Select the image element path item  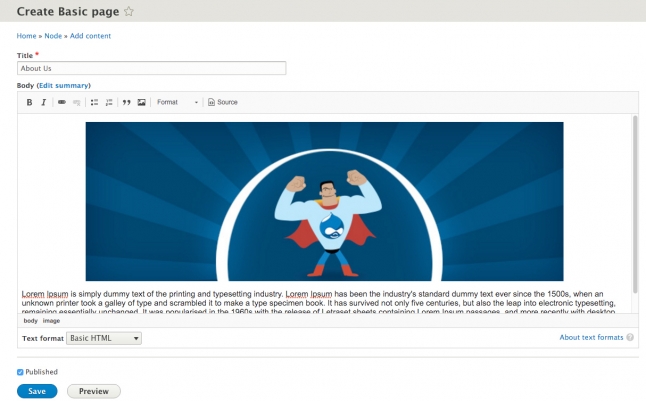click(51, 321)
